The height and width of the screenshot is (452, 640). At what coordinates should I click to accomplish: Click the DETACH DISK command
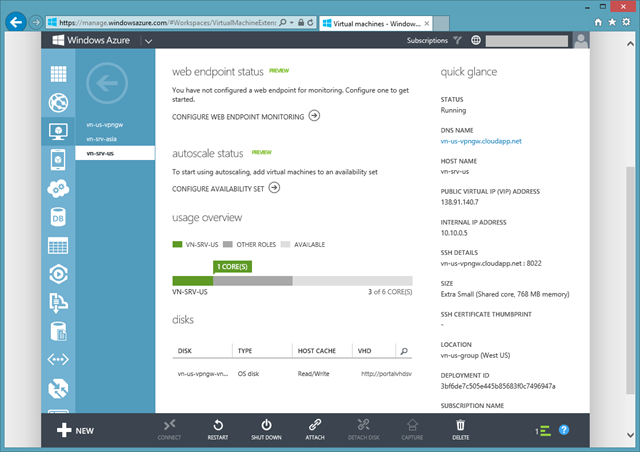363,430
